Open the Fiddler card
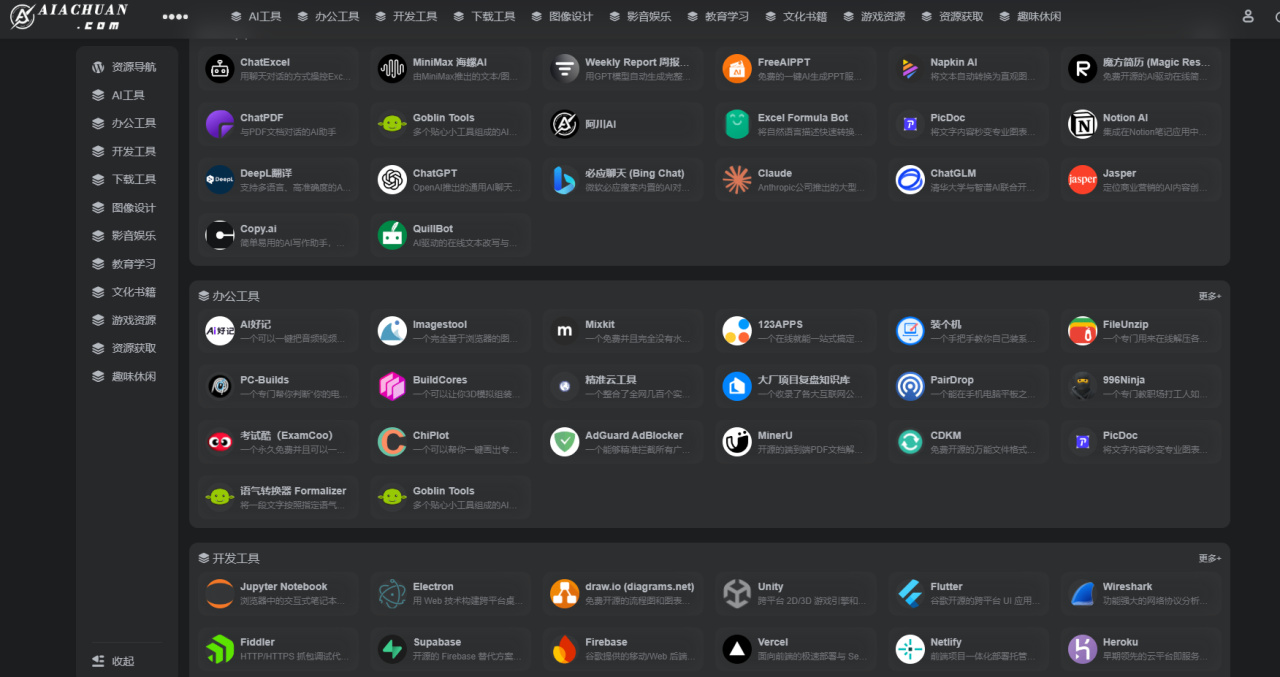Image resolution: width=1280 pixels, height=677 pixels. (x=277, y=649)
